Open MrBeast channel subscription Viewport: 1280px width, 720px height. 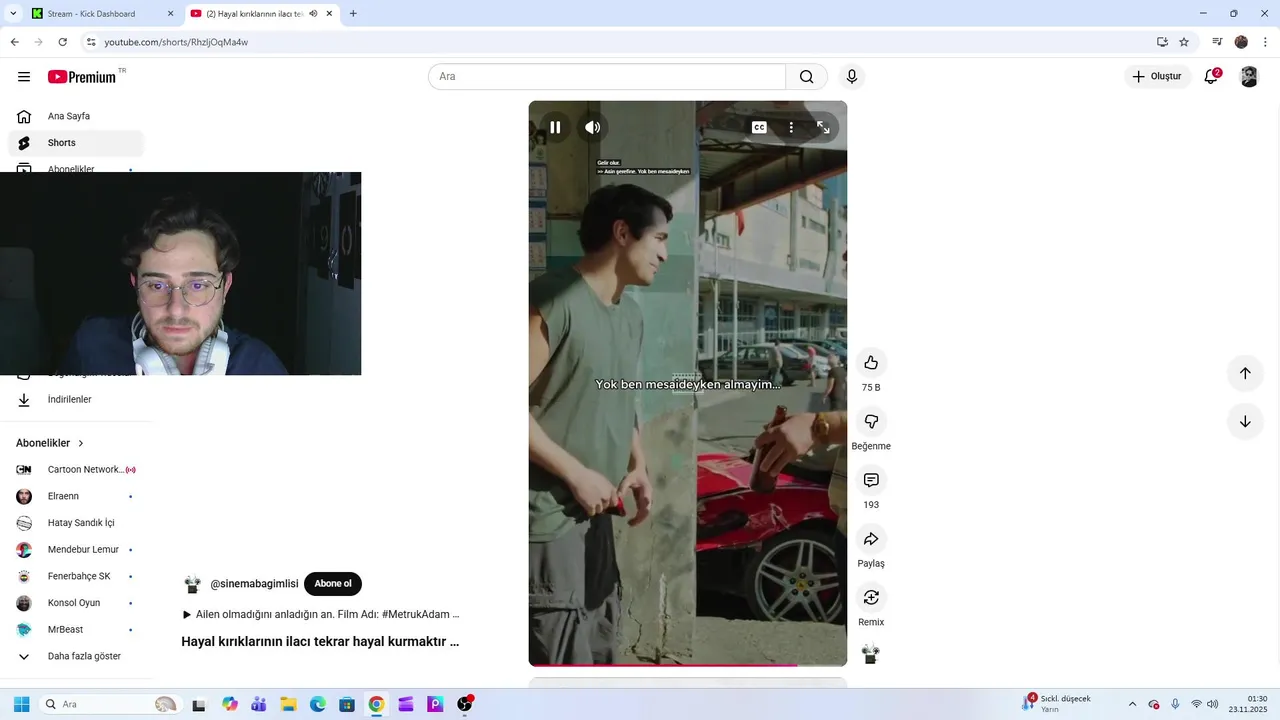coord(76,630)
